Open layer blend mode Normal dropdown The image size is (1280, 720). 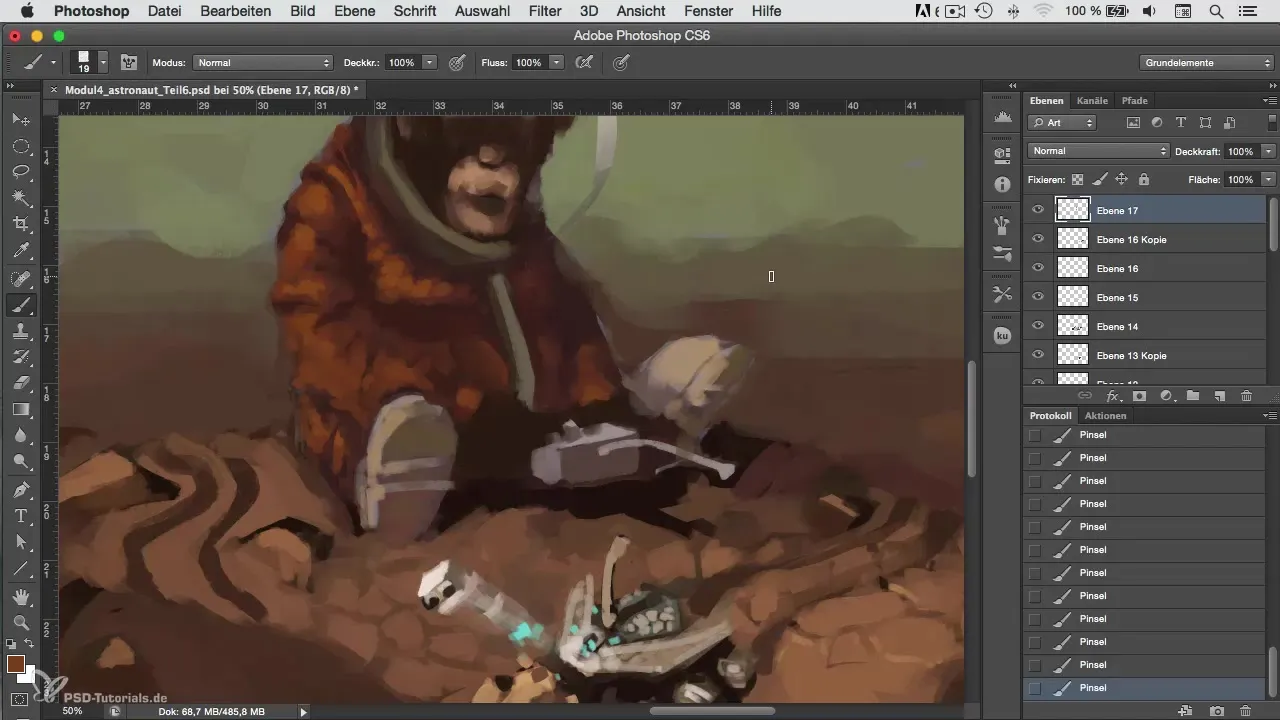[x=1098, y=151]
